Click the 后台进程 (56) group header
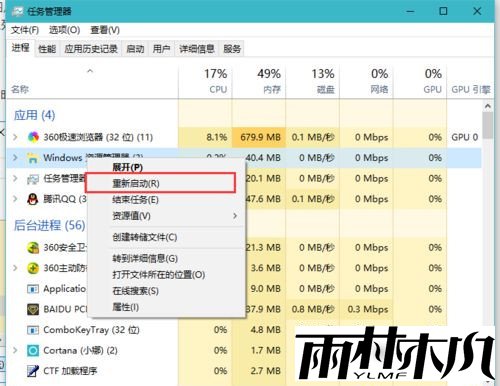 pos(49,225)
